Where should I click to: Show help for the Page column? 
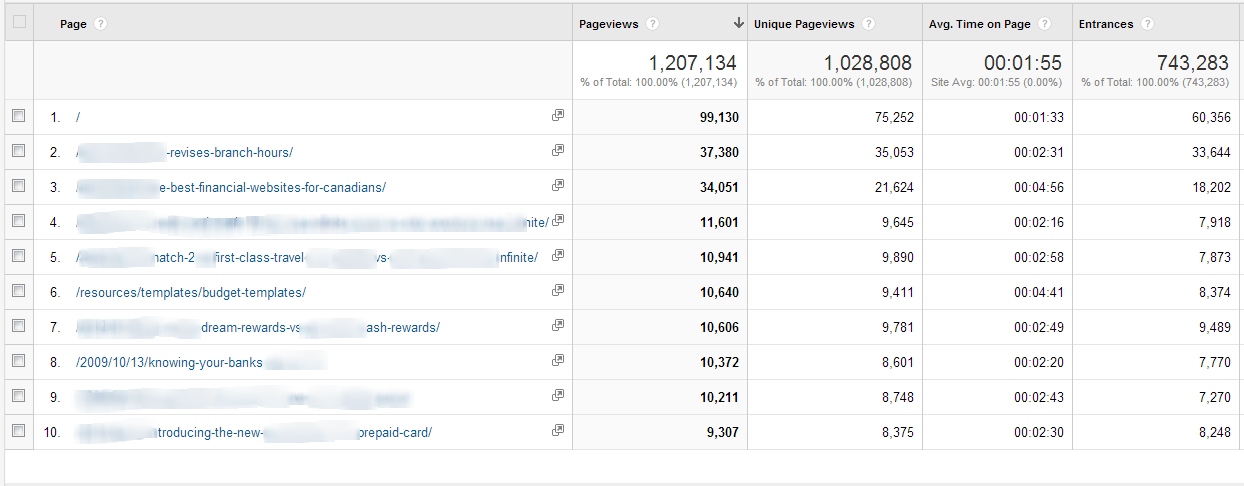(101, 24)
